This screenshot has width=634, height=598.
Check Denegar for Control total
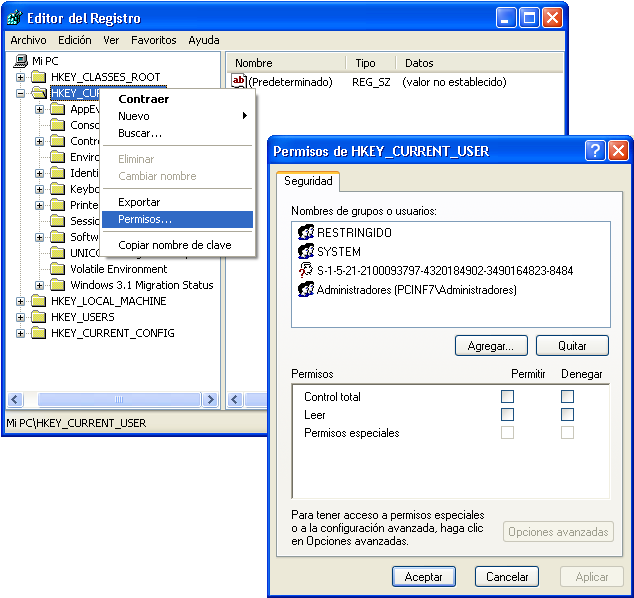click(567, 396)
